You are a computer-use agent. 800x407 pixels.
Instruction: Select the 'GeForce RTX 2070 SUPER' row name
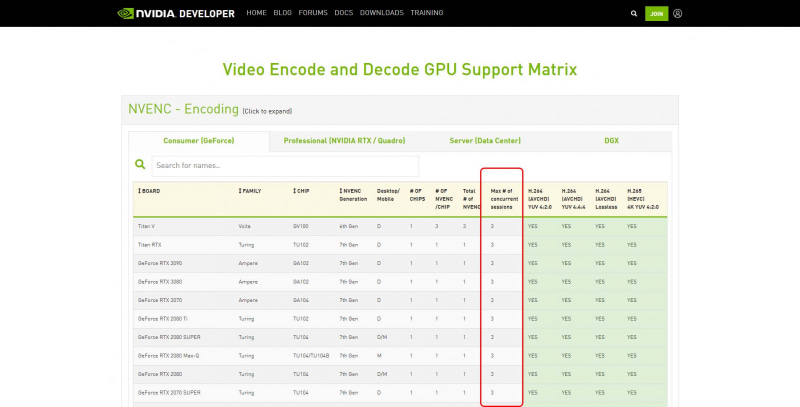click(169, 393)
